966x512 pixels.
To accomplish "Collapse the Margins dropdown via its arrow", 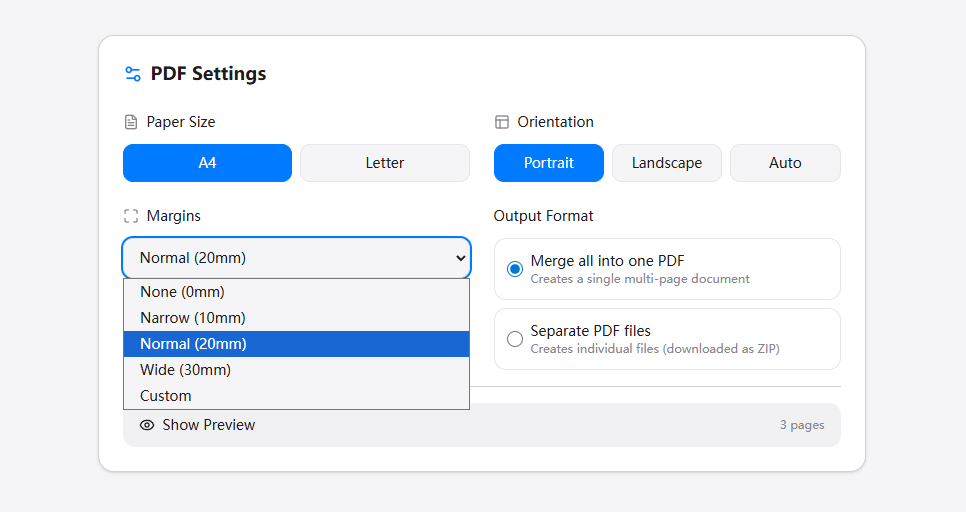I will click(460, 258).
